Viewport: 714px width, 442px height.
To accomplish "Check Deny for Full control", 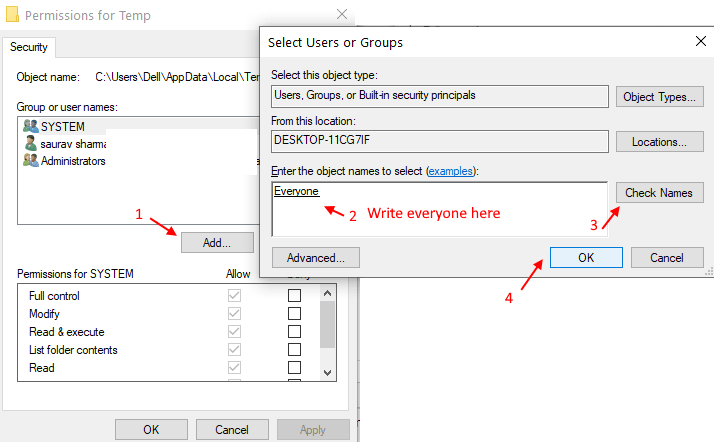I will [x=295, y=295].
